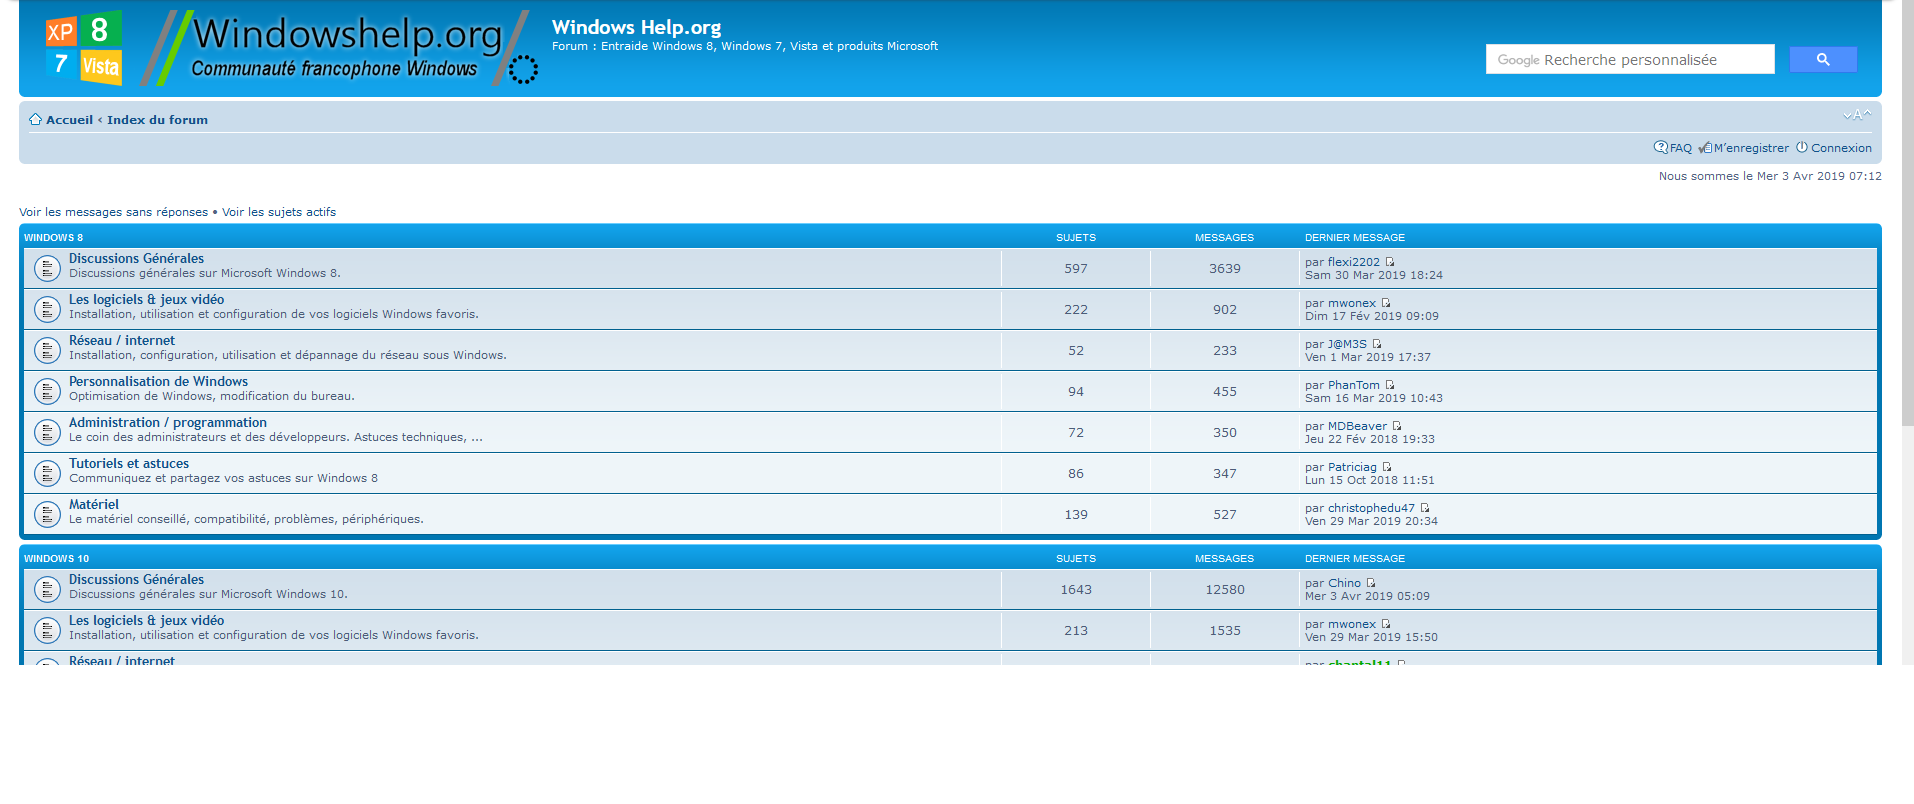Image resolution: width=1914 pixels, height=804 pixels.
Task: Open Personnalisation de Windows forum
Action: coord(158,382)
